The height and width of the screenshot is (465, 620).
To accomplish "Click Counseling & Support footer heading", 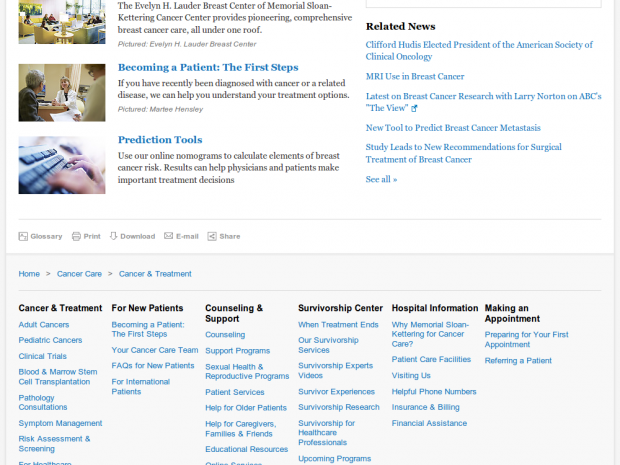I will point(234,313).
